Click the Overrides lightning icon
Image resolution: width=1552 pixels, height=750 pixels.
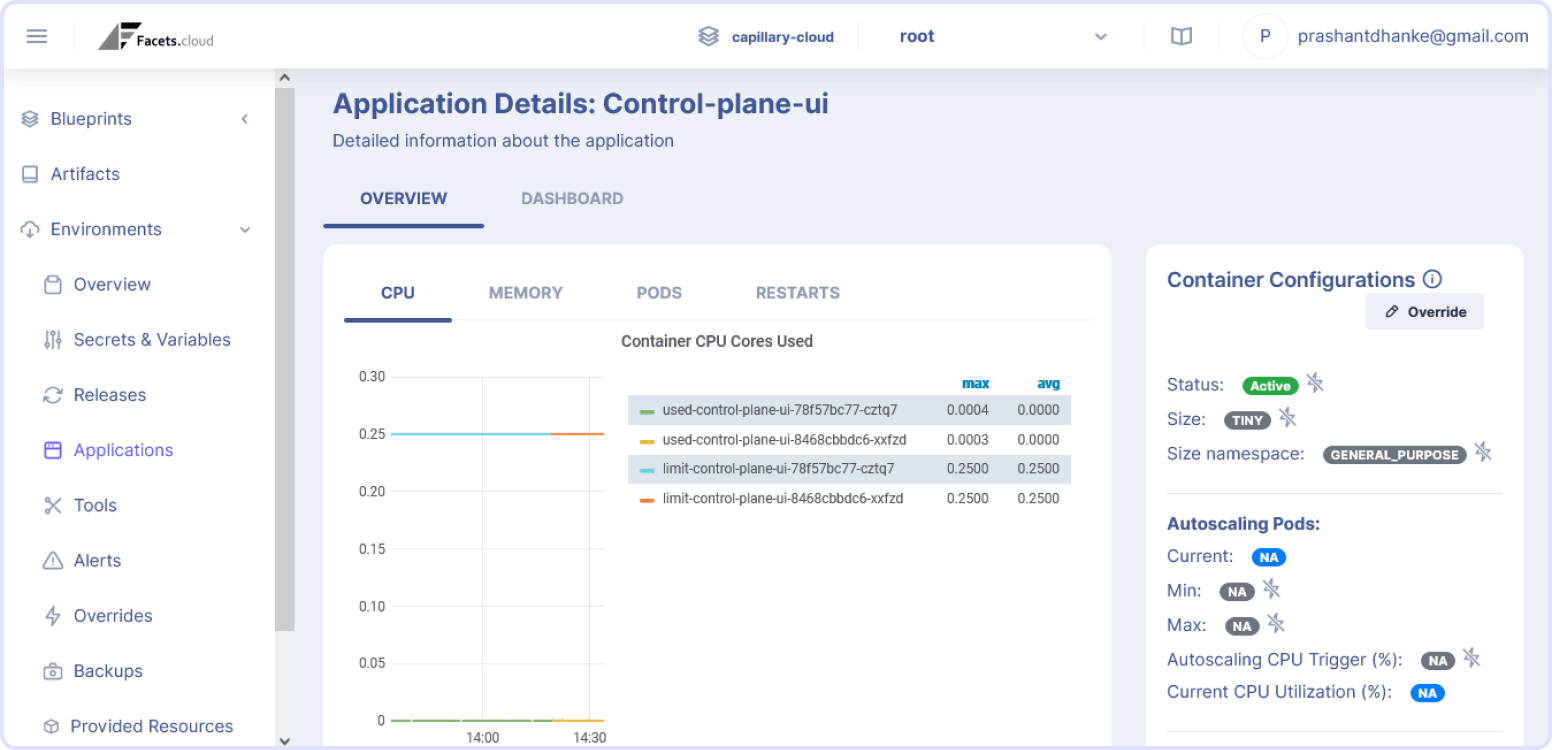click(53, 616)
